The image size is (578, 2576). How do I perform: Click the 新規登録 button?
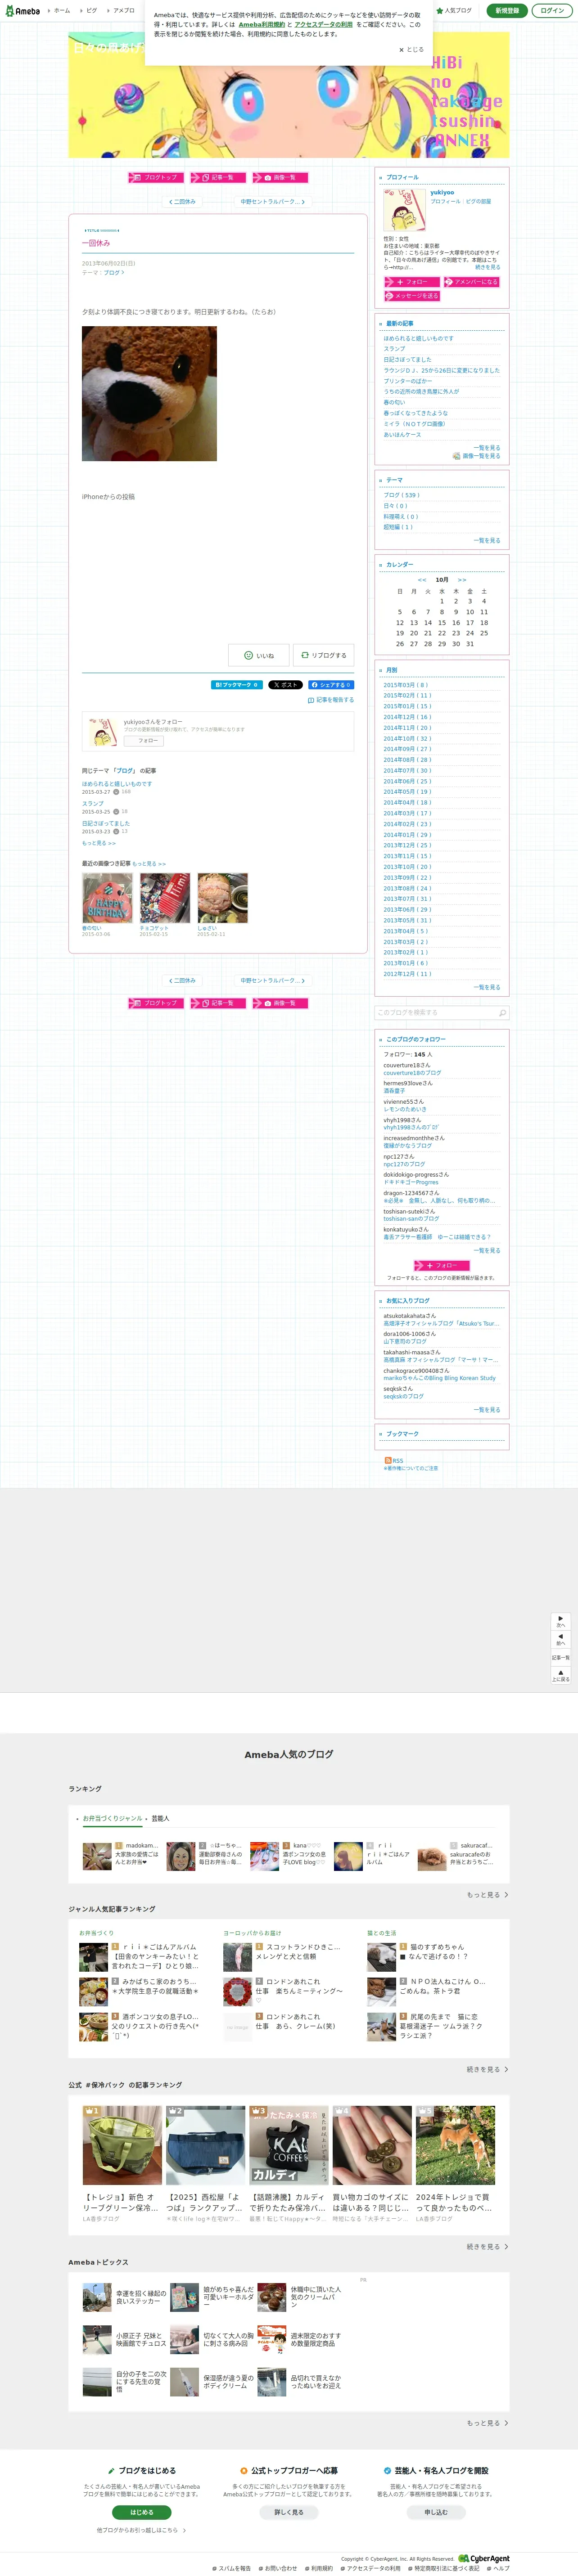click(508, 11)
